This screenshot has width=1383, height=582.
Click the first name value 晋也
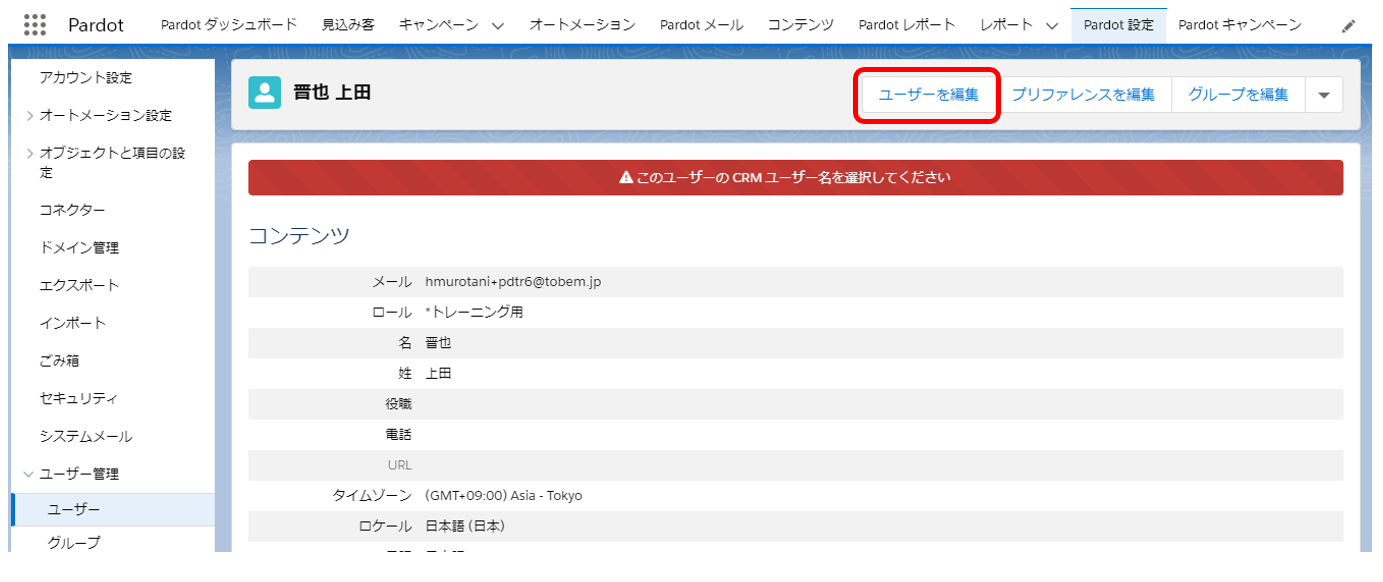tap(438, 343)
